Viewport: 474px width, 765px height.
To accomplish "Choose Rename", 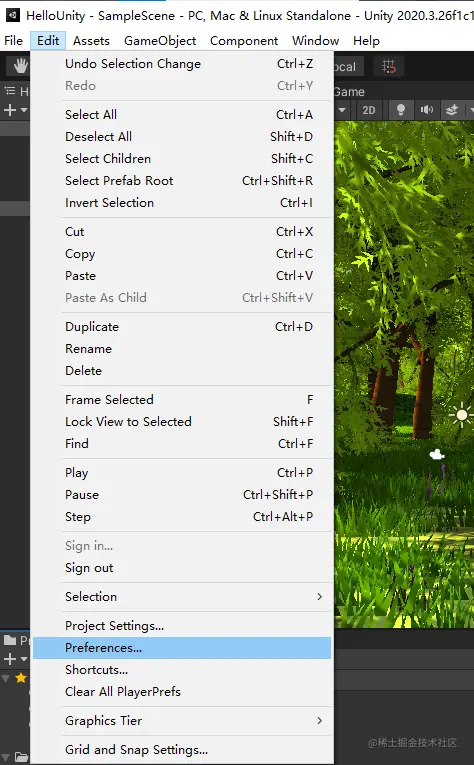I will coord(182,348).
